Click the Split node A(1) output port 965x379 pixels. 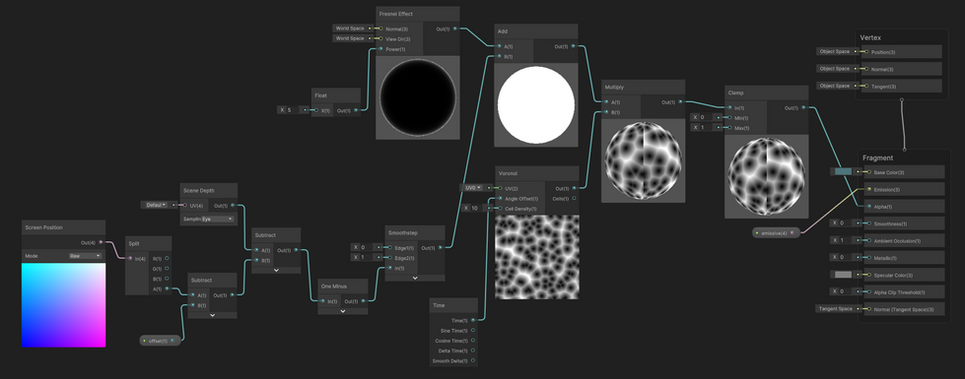tap(167, 289)
